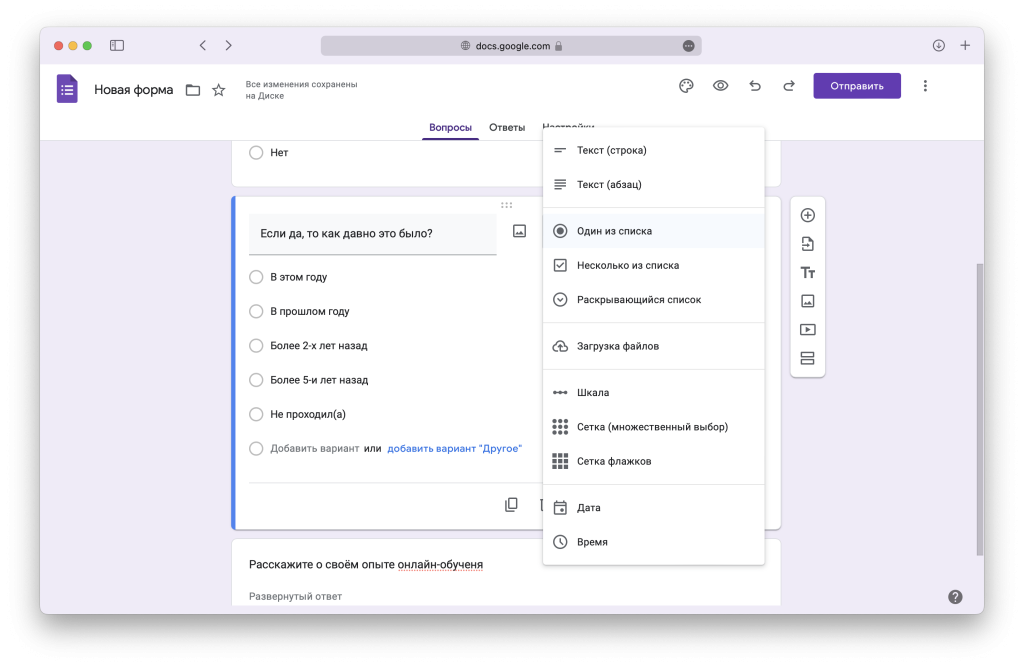Undo the last change
Viewport: 1024px width, 667px height.
pyautogui.click(x=755, y=86)
